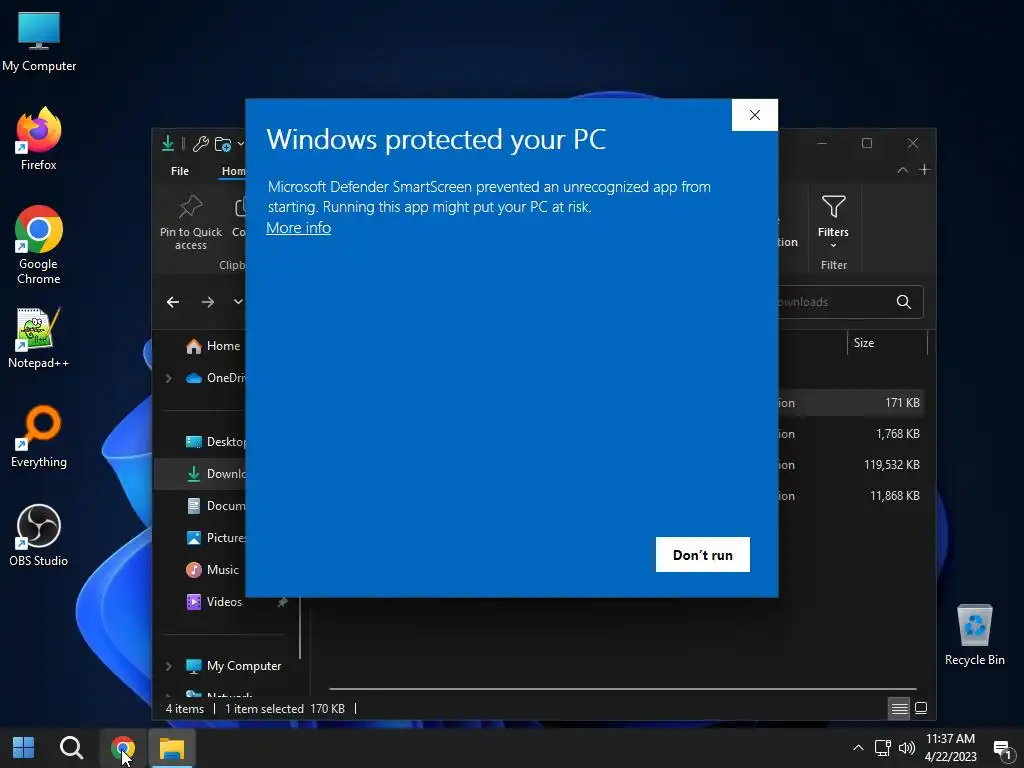1024x768 pixels.
Task: Expand OneDrive tree node arrow
Action: (168, 378)
